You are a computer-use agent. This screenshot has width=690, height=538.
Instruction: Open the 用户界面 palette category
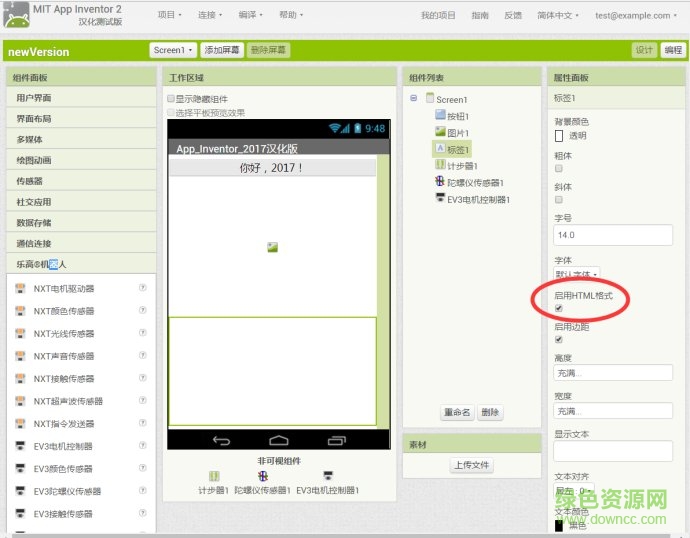point(81,98)
